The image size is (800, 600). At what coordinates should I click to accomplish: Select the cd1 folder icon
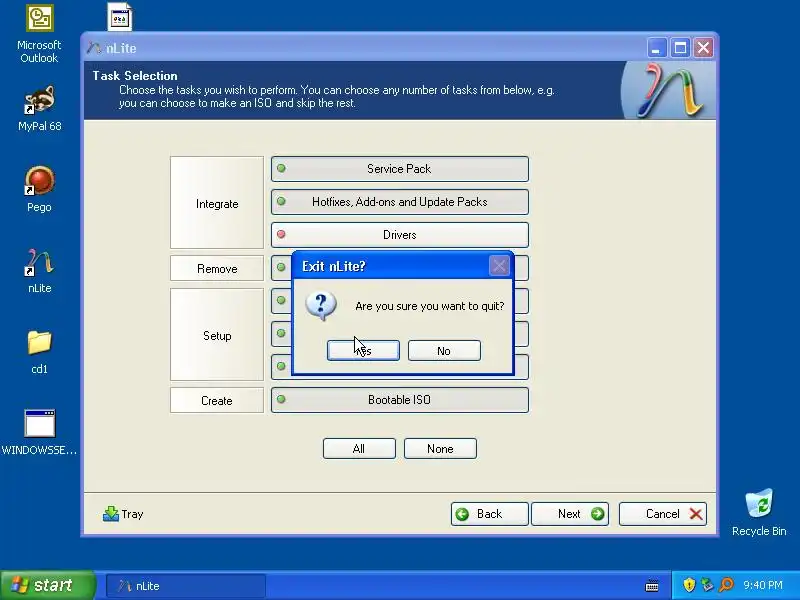coord(39,352)
